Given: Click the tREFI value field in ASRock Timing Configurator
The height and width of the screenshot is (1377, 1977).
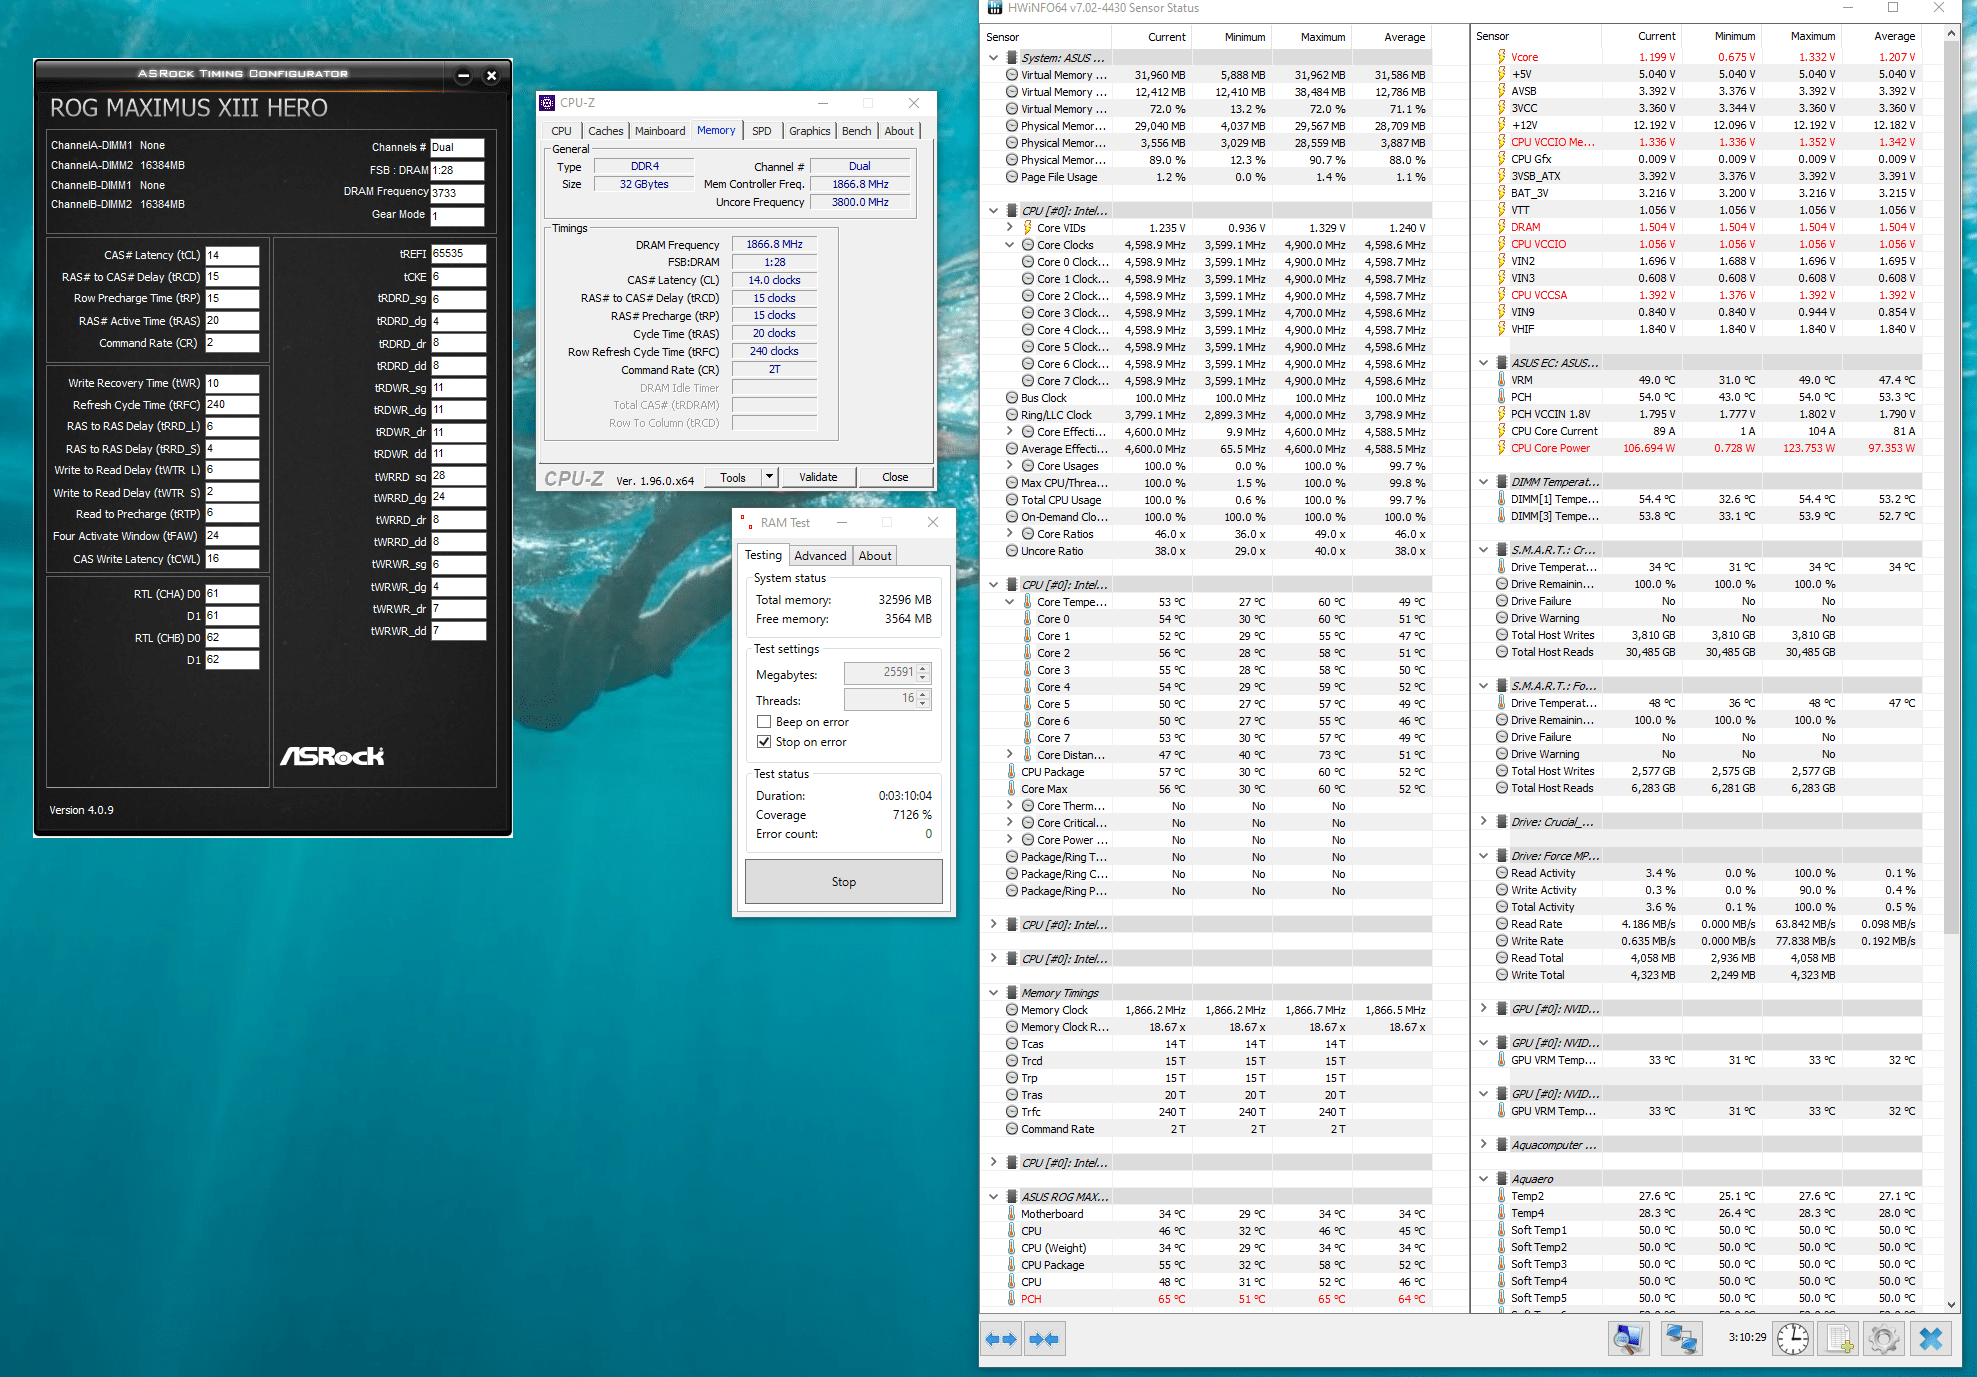Looking at the screenshot, I should click(458, 254).
